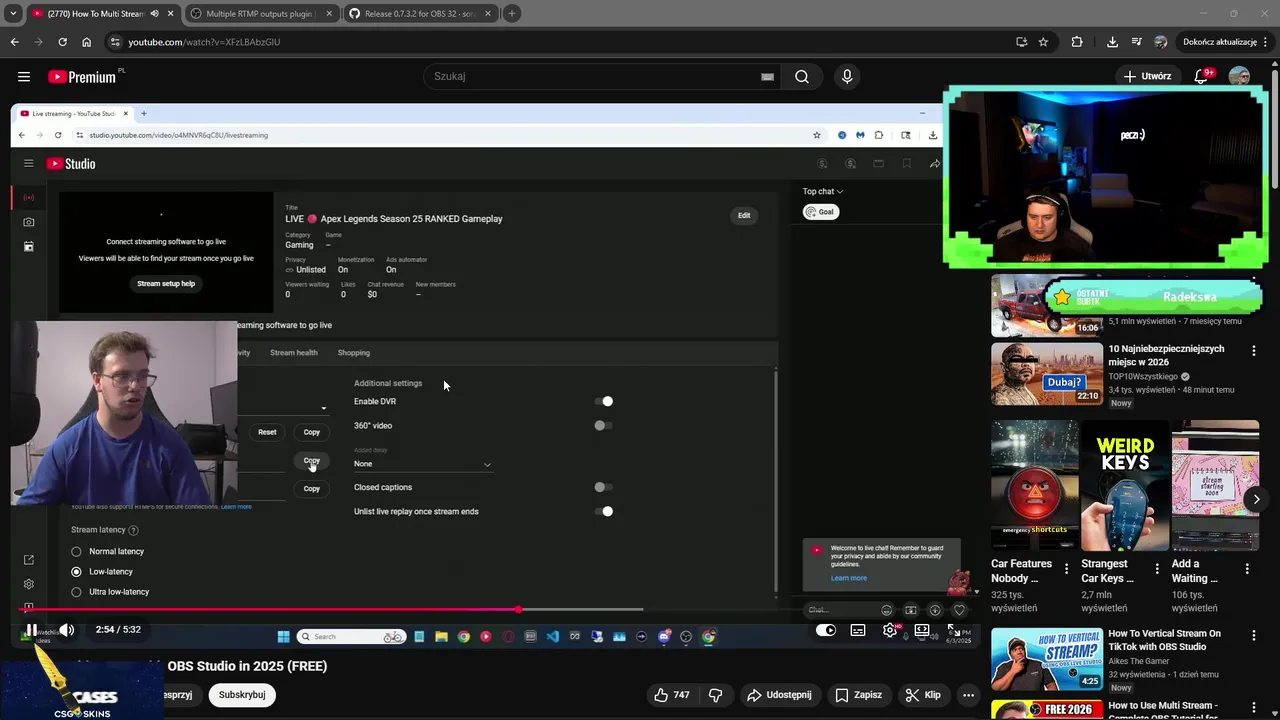The width and height of the screenshot is (1280, 720).
Task: Create a clip with the Klip button
Action: coord(923,695)
